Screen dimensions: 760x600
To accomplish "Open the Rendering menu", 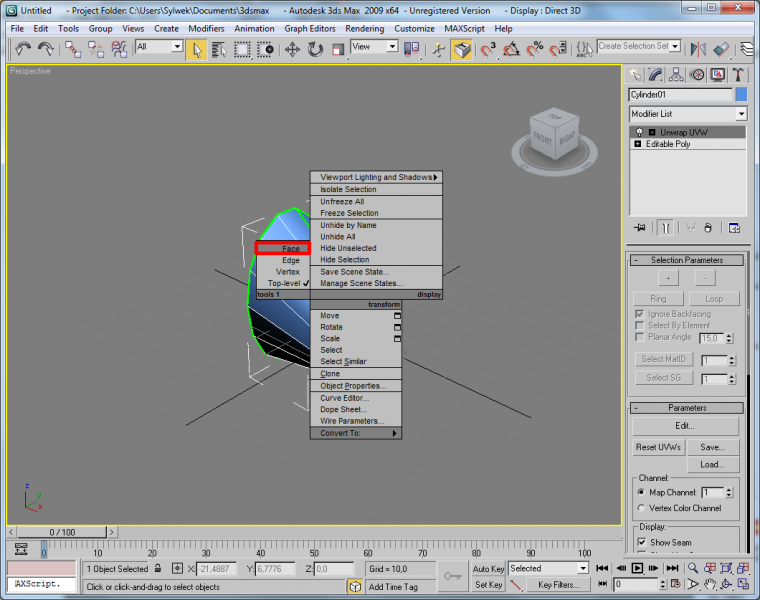I will coord(364,29).
